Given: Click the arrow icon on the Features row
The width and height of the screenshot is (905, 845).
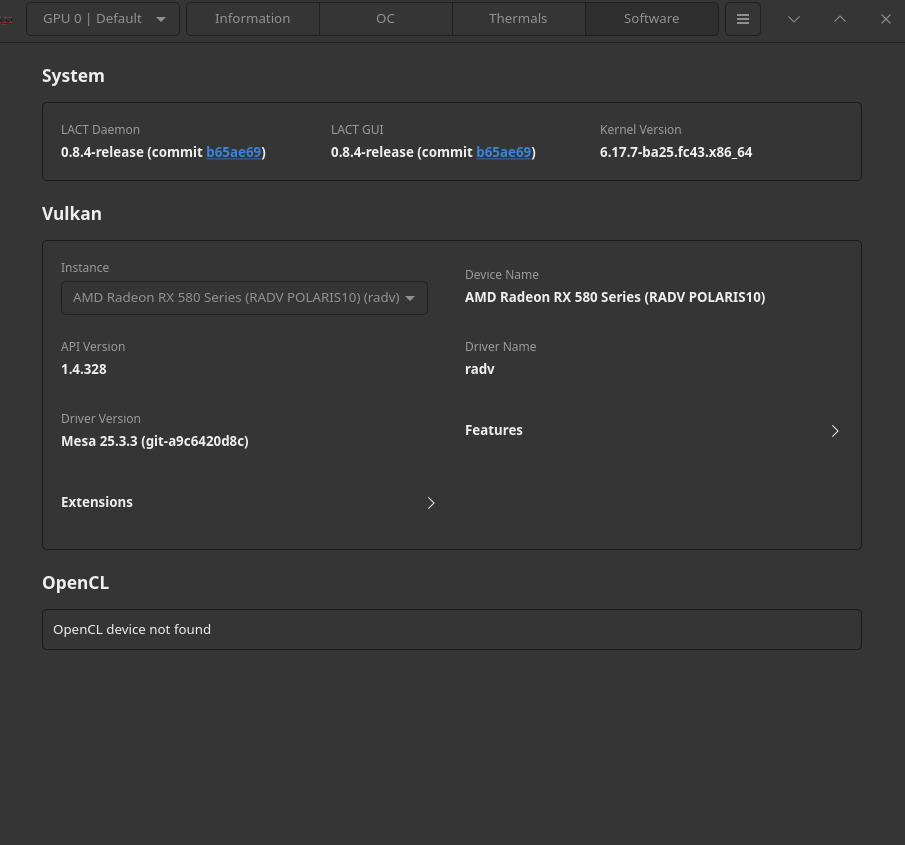Looking at the screenshot, I should [835, 431].
